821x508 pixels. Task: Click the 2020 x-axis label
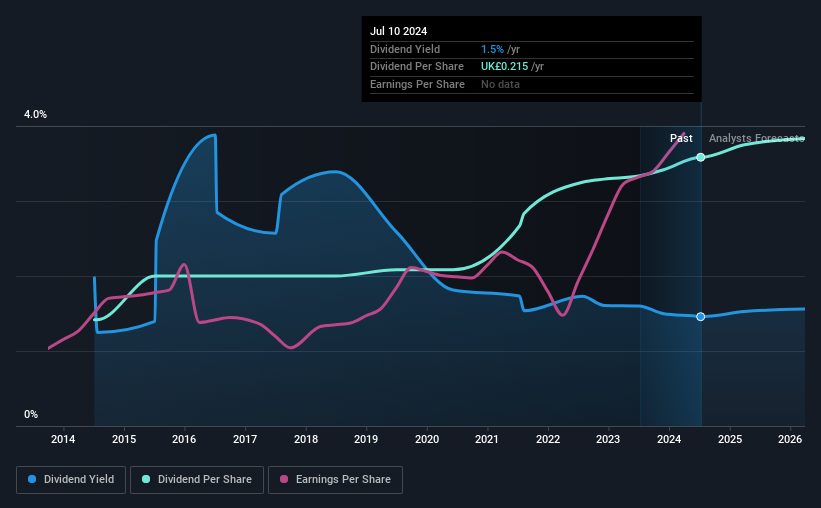pyautogui.click(x=427, y=439)
